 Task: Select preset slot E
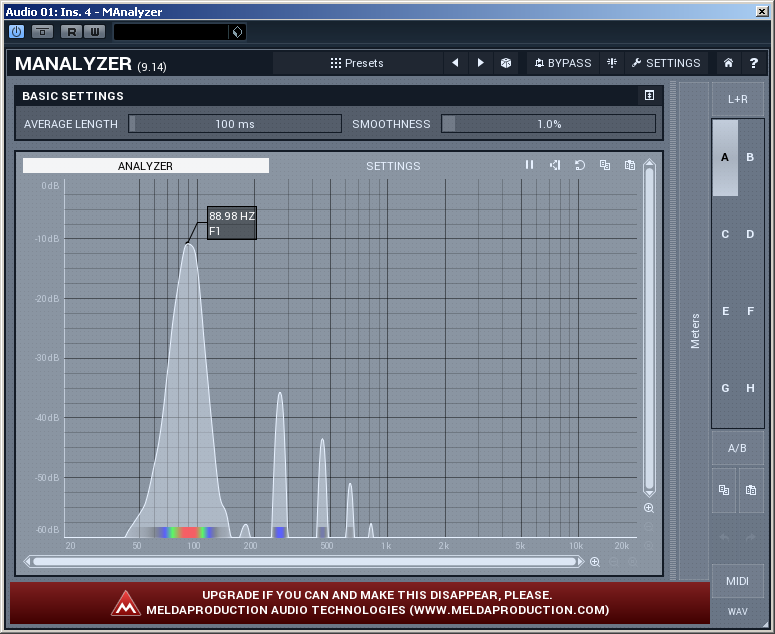click(725, 311)
